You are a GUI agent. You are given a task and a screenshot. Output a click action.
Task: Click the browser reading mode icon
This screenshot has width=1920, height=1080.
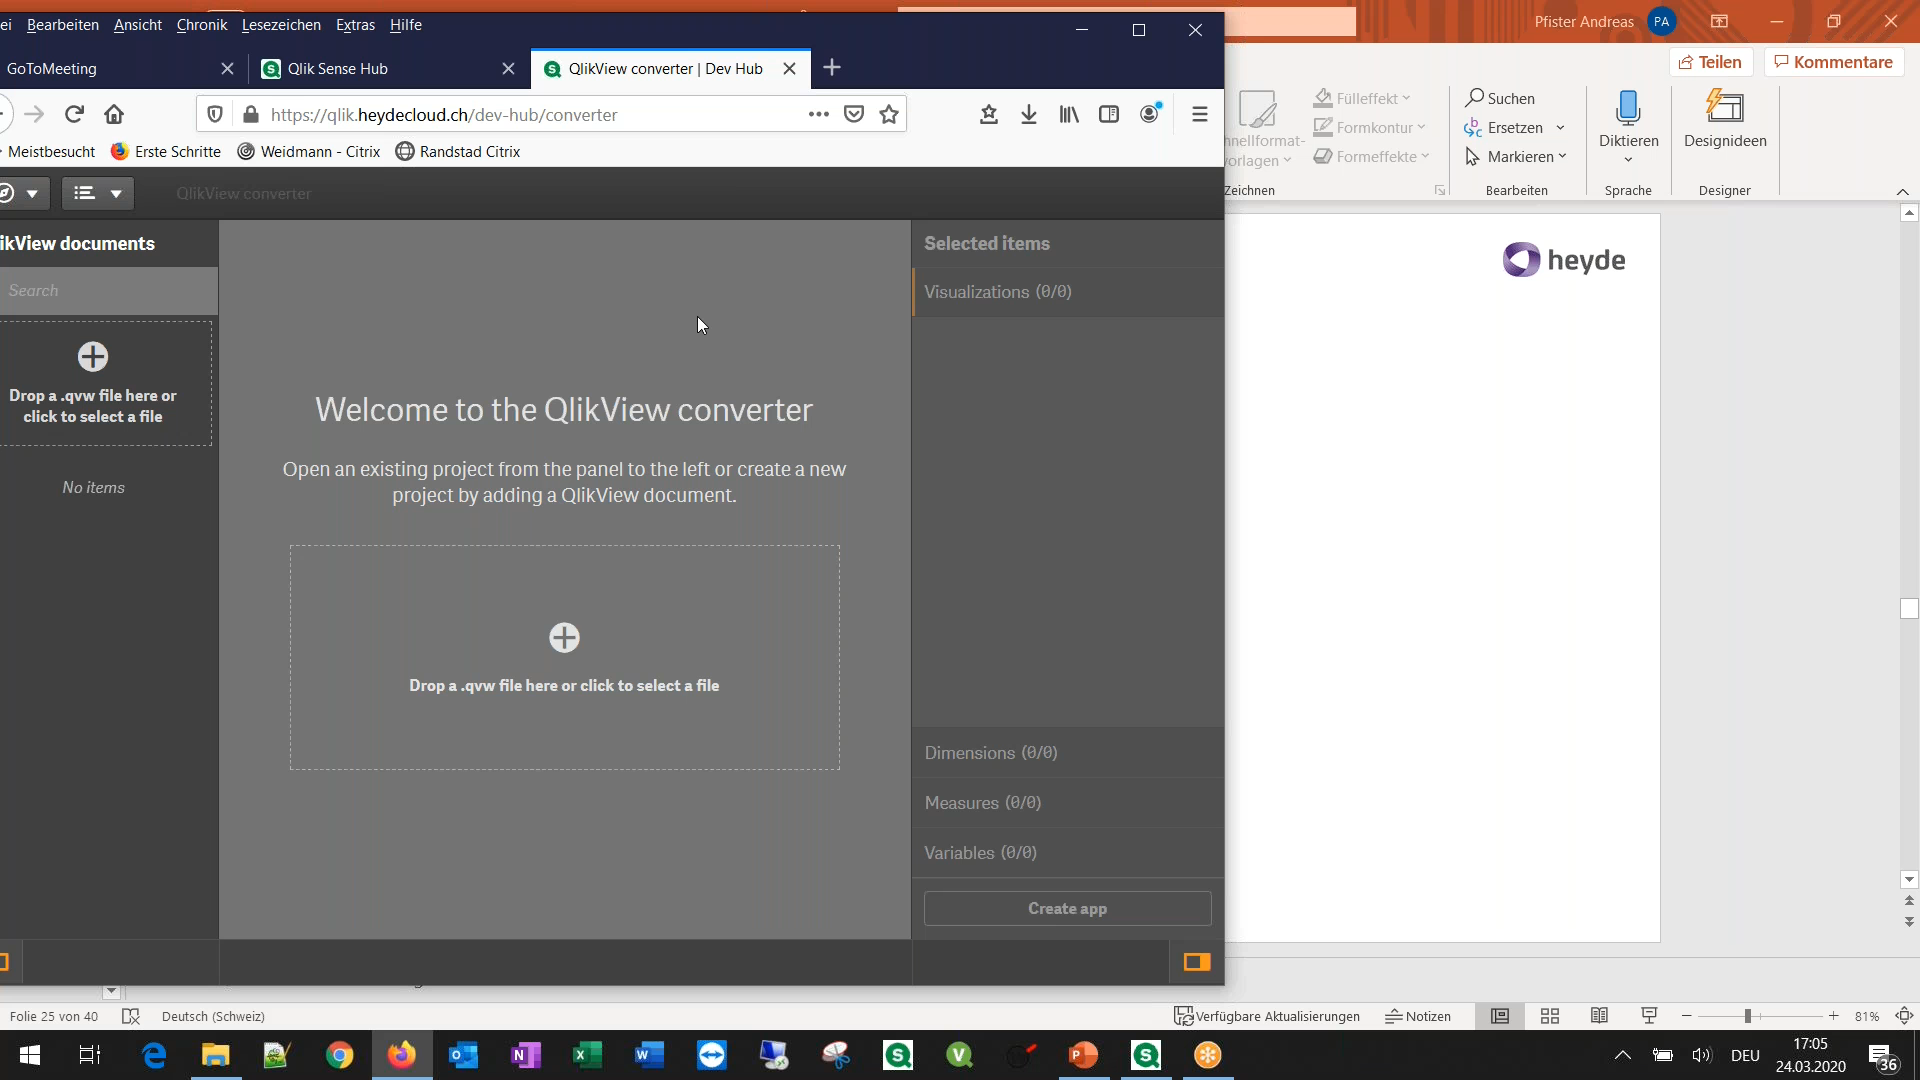pos(1108,115)
